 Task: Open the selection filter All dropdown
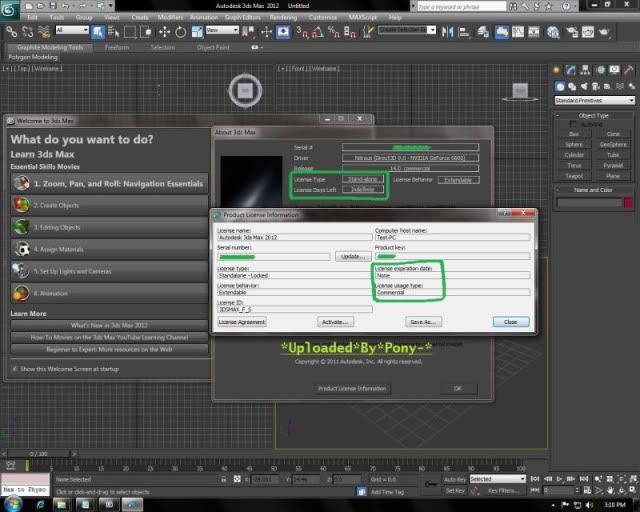click(72, 30)
